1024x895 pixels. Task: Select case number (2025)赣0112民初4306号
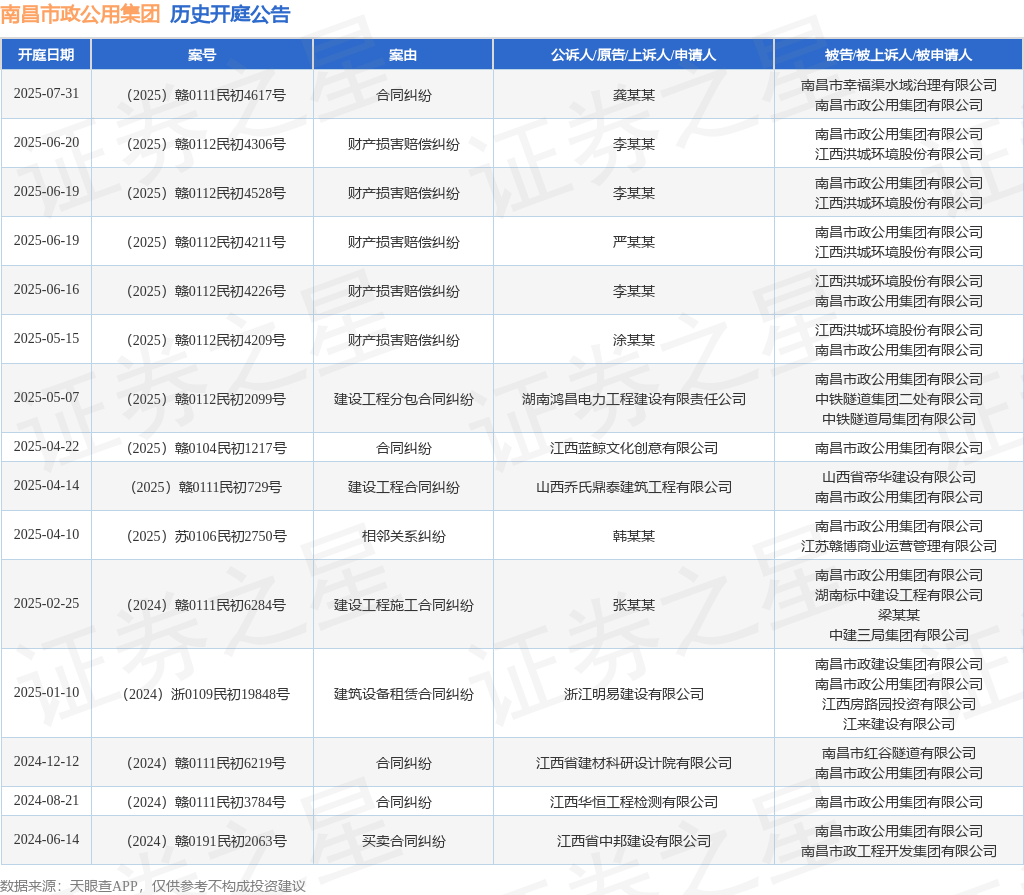click(x=206, y=144)
